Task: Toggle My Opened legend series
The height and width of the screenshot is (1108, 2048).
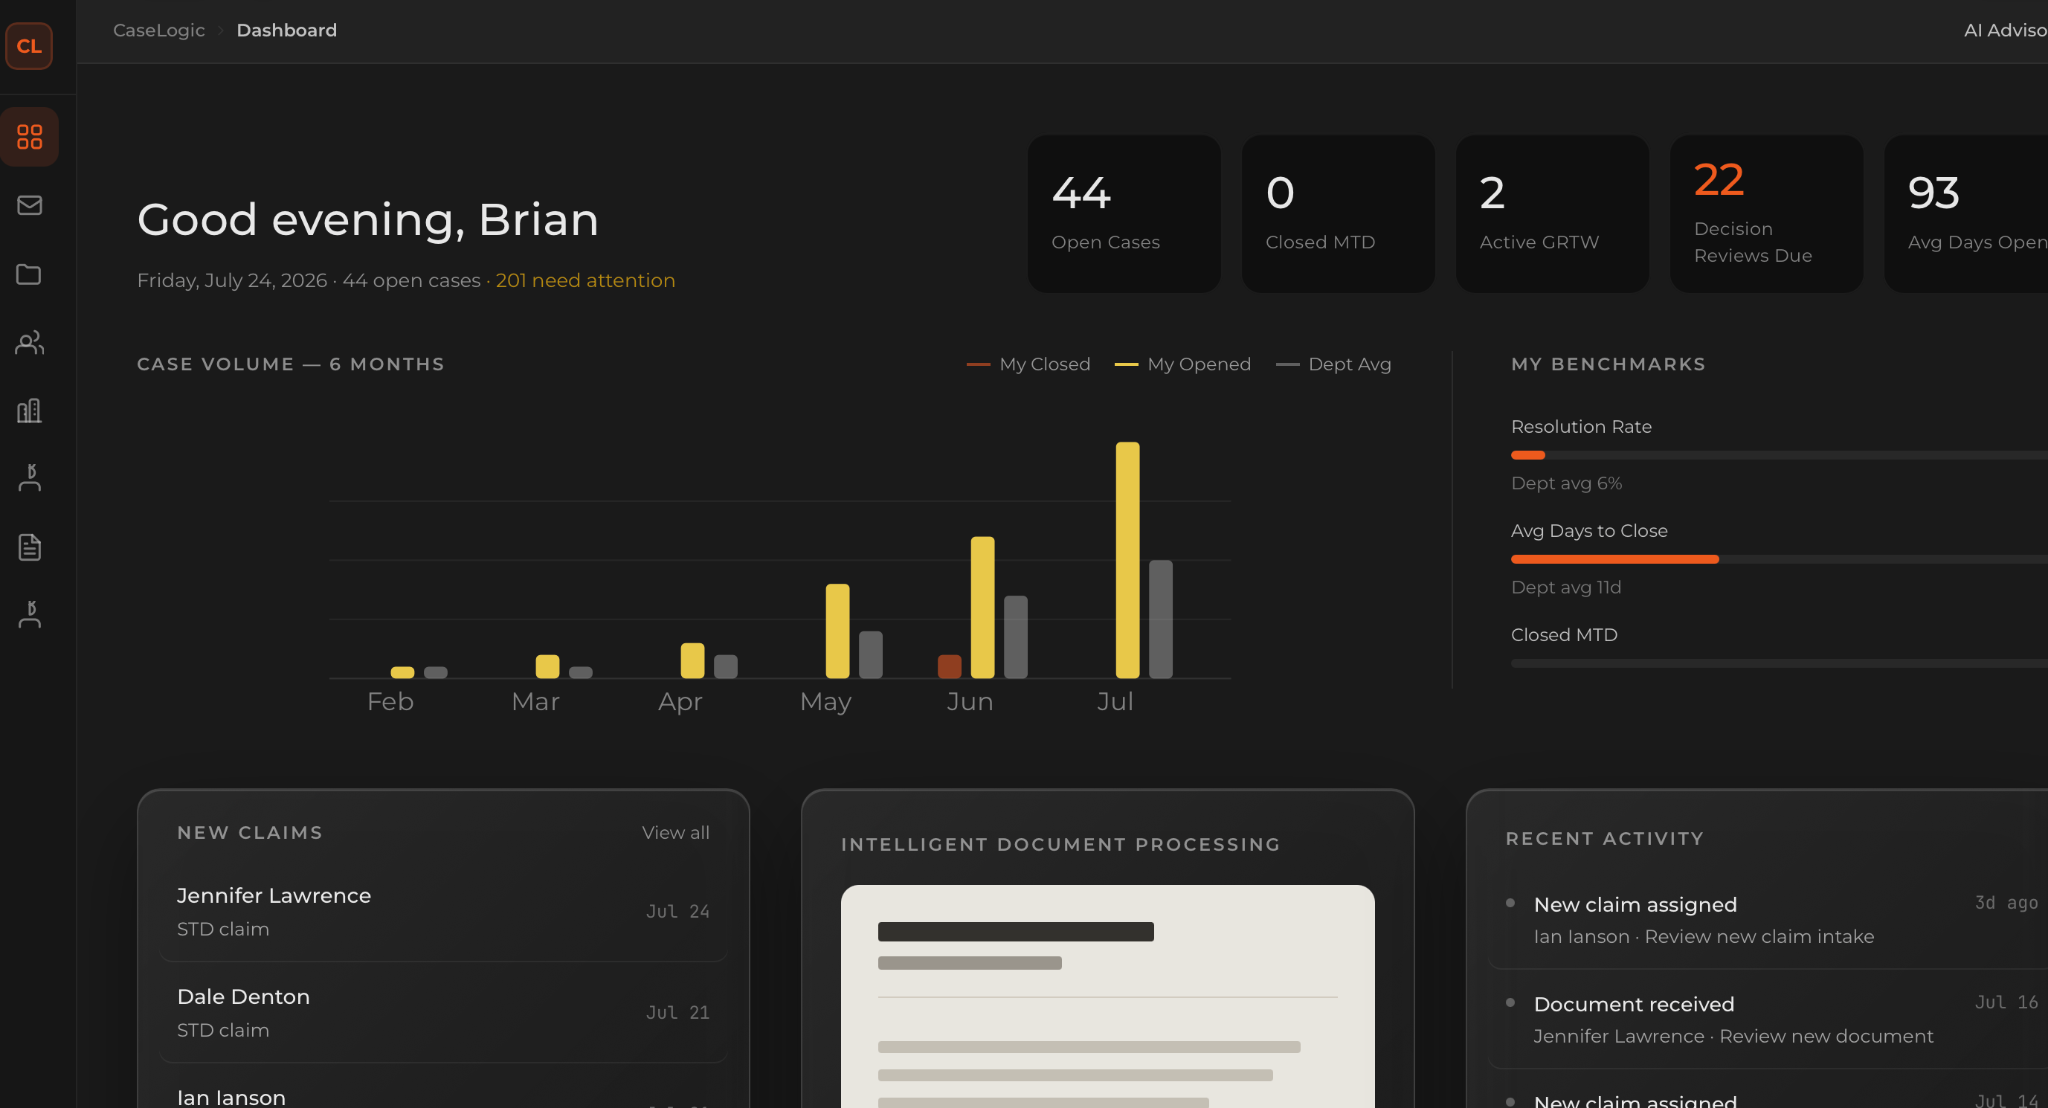Action: coord(1182,364)
